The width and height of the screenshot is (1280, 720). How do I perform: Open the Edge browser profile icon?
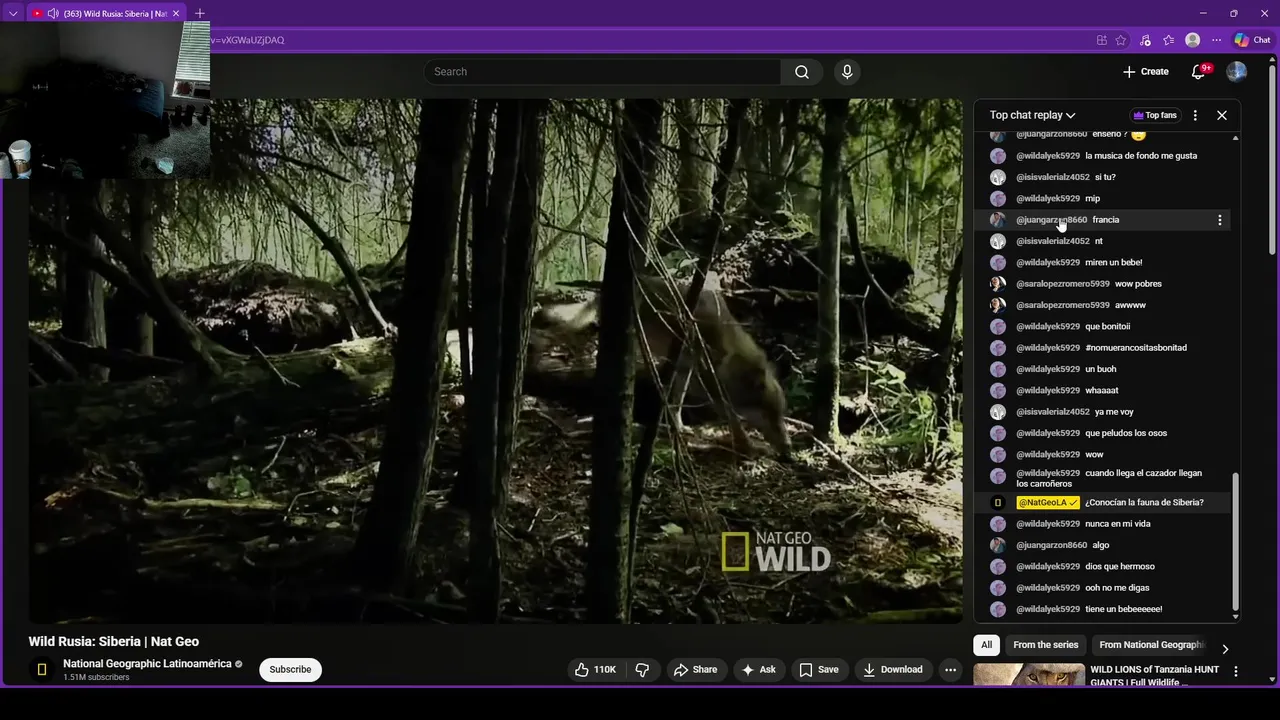point(1192,40)
